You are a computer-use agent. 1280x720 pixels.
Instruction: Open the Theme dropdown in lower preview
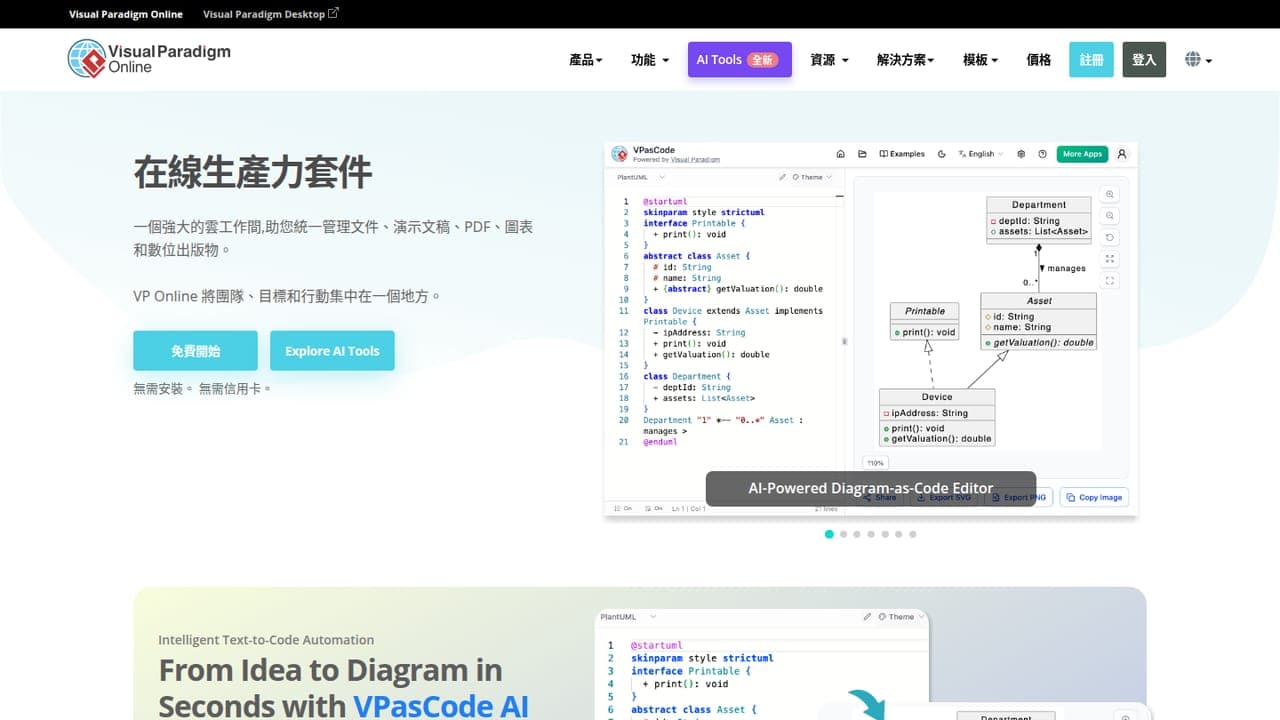tap(901, 617)
